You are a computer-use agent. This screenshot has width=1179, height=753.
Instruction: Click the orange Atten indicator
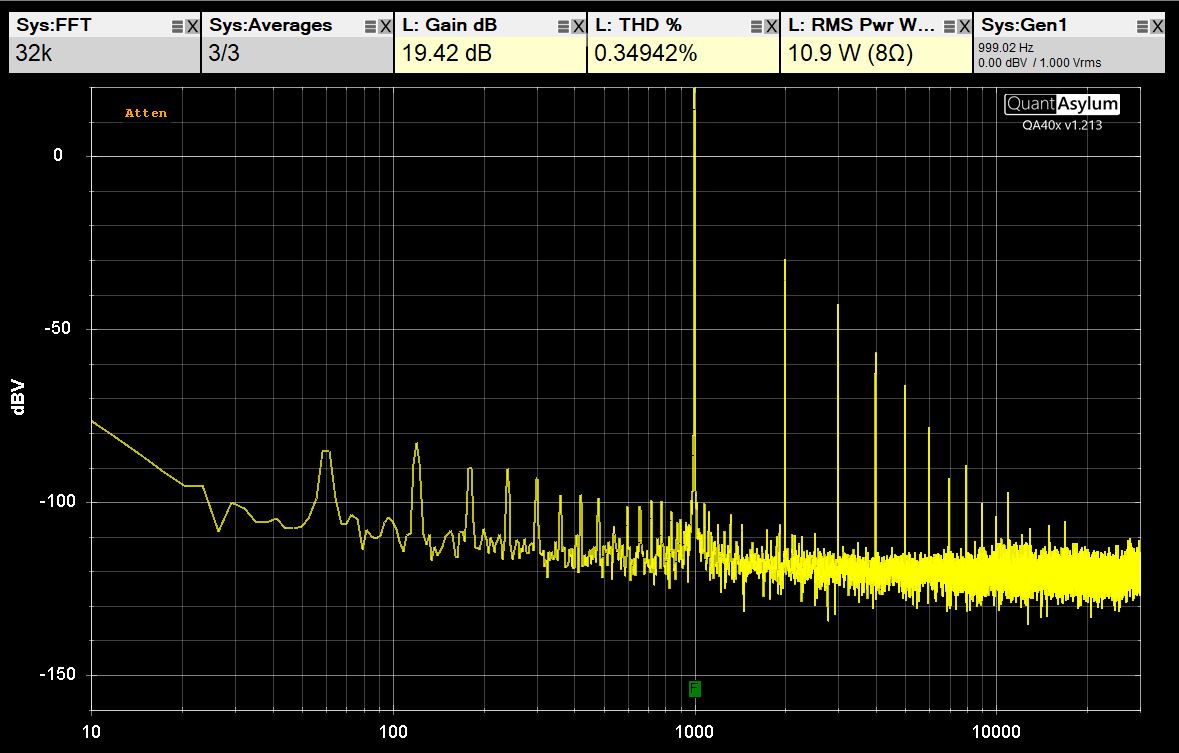146,113
